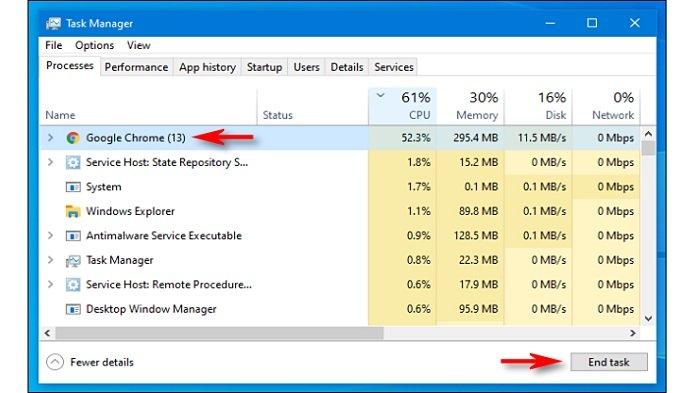Sort by the 16% Disk column header
700x393 pixels.
tap(538, 106)
